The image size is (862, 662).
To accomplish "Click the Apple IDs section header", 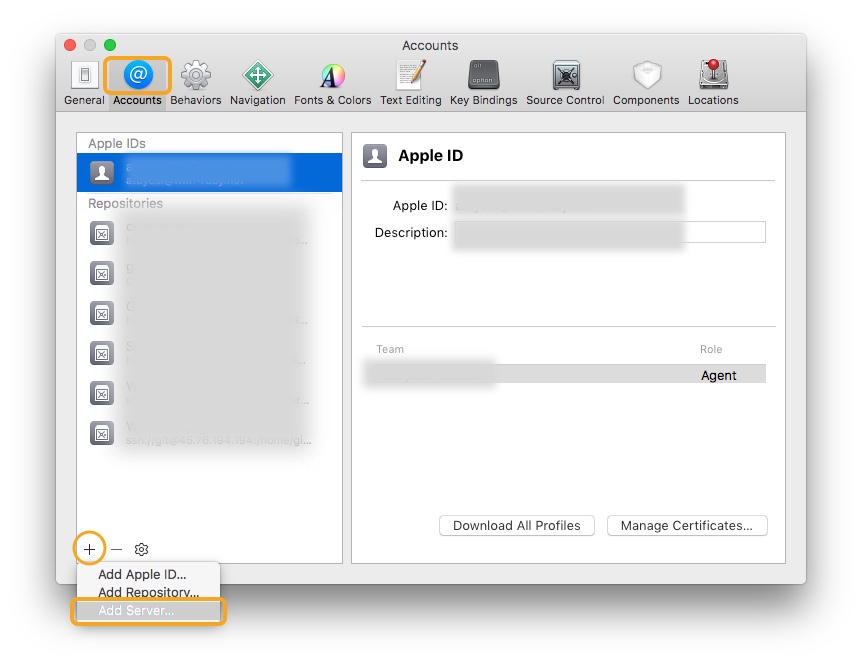I will 117,144.
